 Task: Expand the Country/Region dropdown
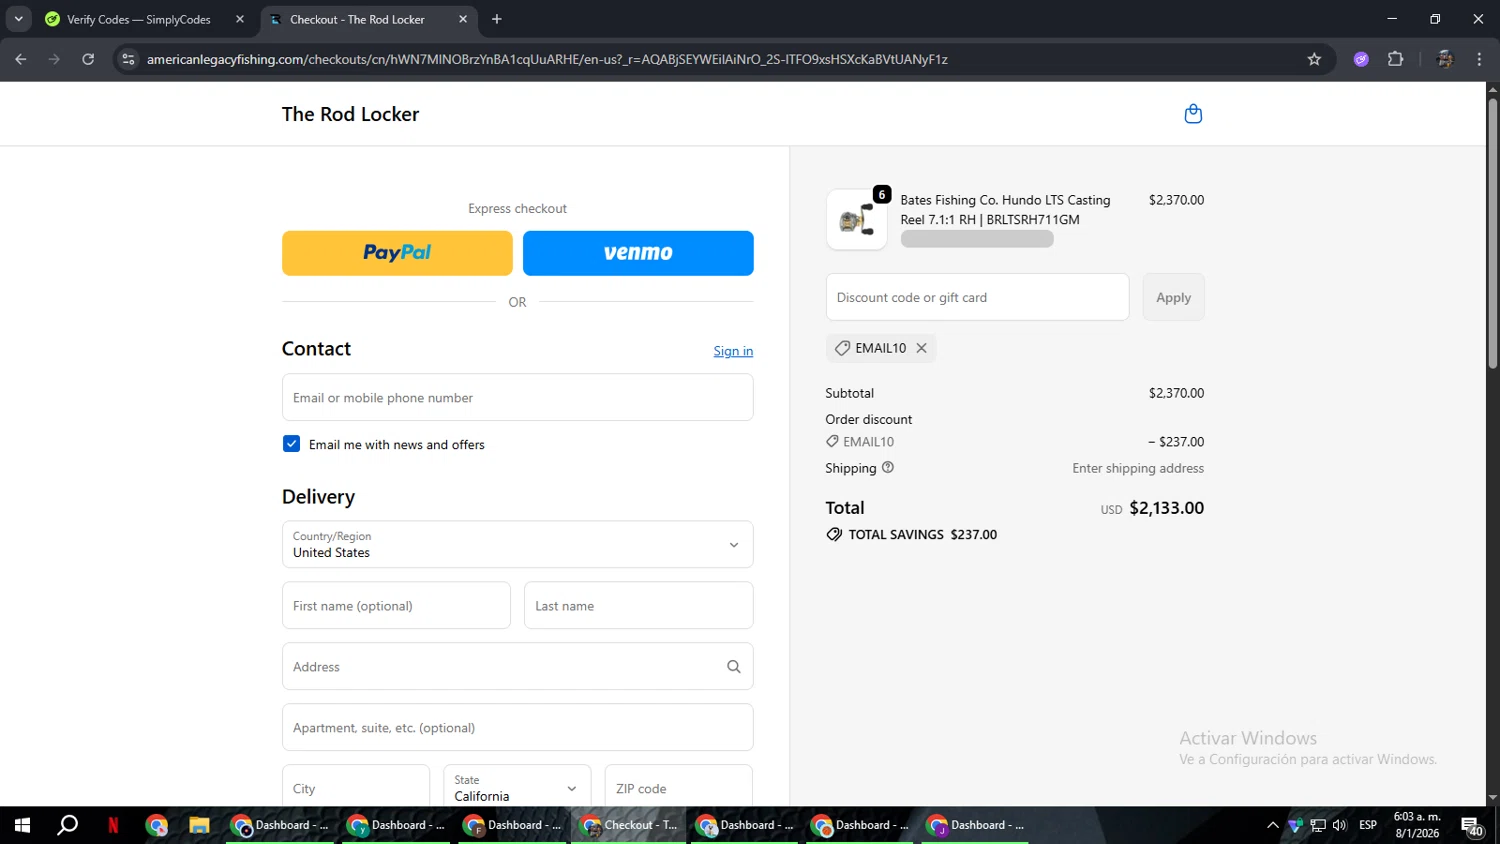click(517, 544)
